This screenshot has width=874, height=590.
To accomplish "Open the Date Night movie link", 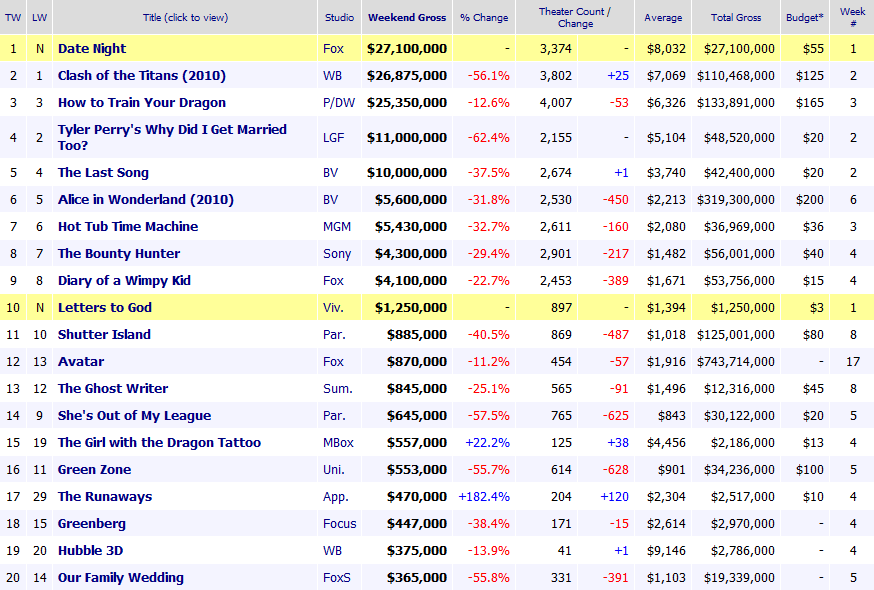I will (x=92, y=49).
